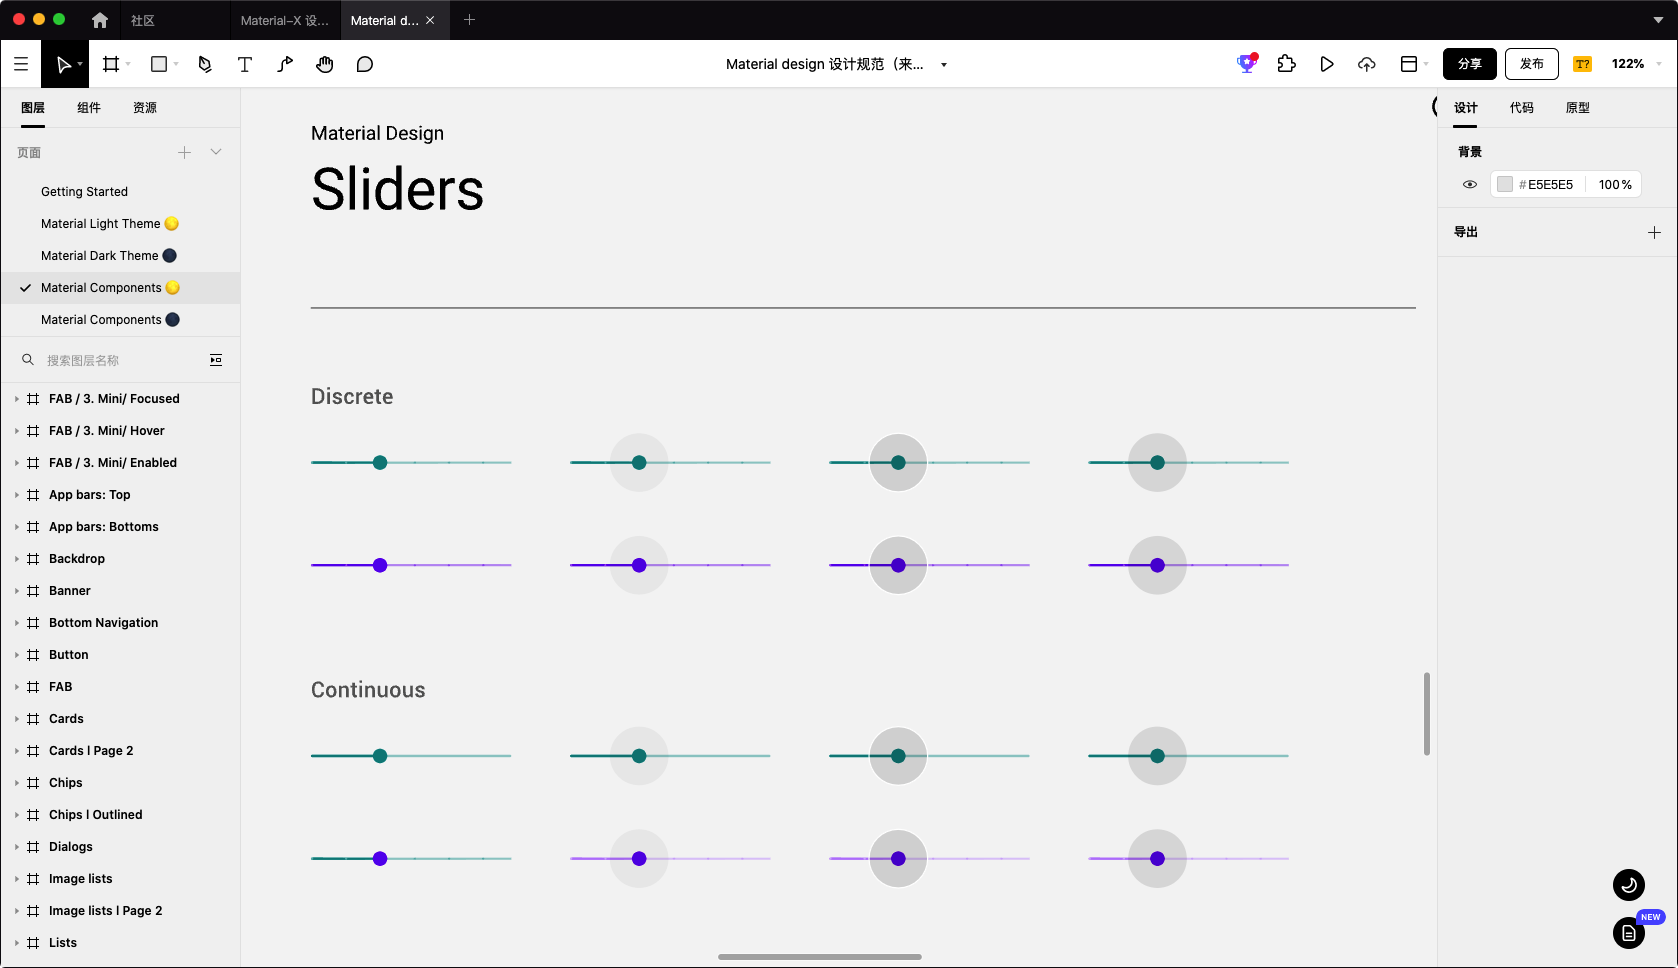Viewport: 1678px width, 968px height.
Task: Click the first purple Continuous slider thumb
Action: [380, 859]
